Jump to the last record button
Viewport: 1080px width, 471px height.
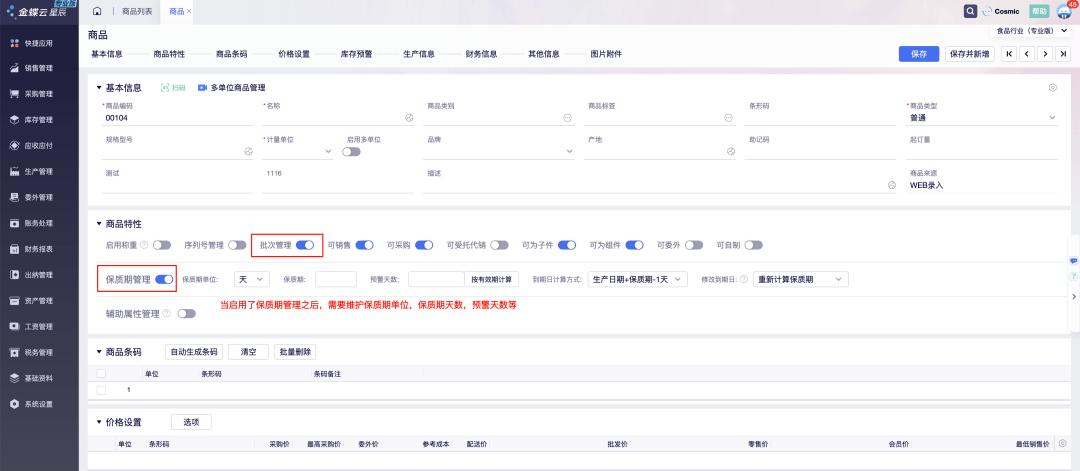point(1063,54)
